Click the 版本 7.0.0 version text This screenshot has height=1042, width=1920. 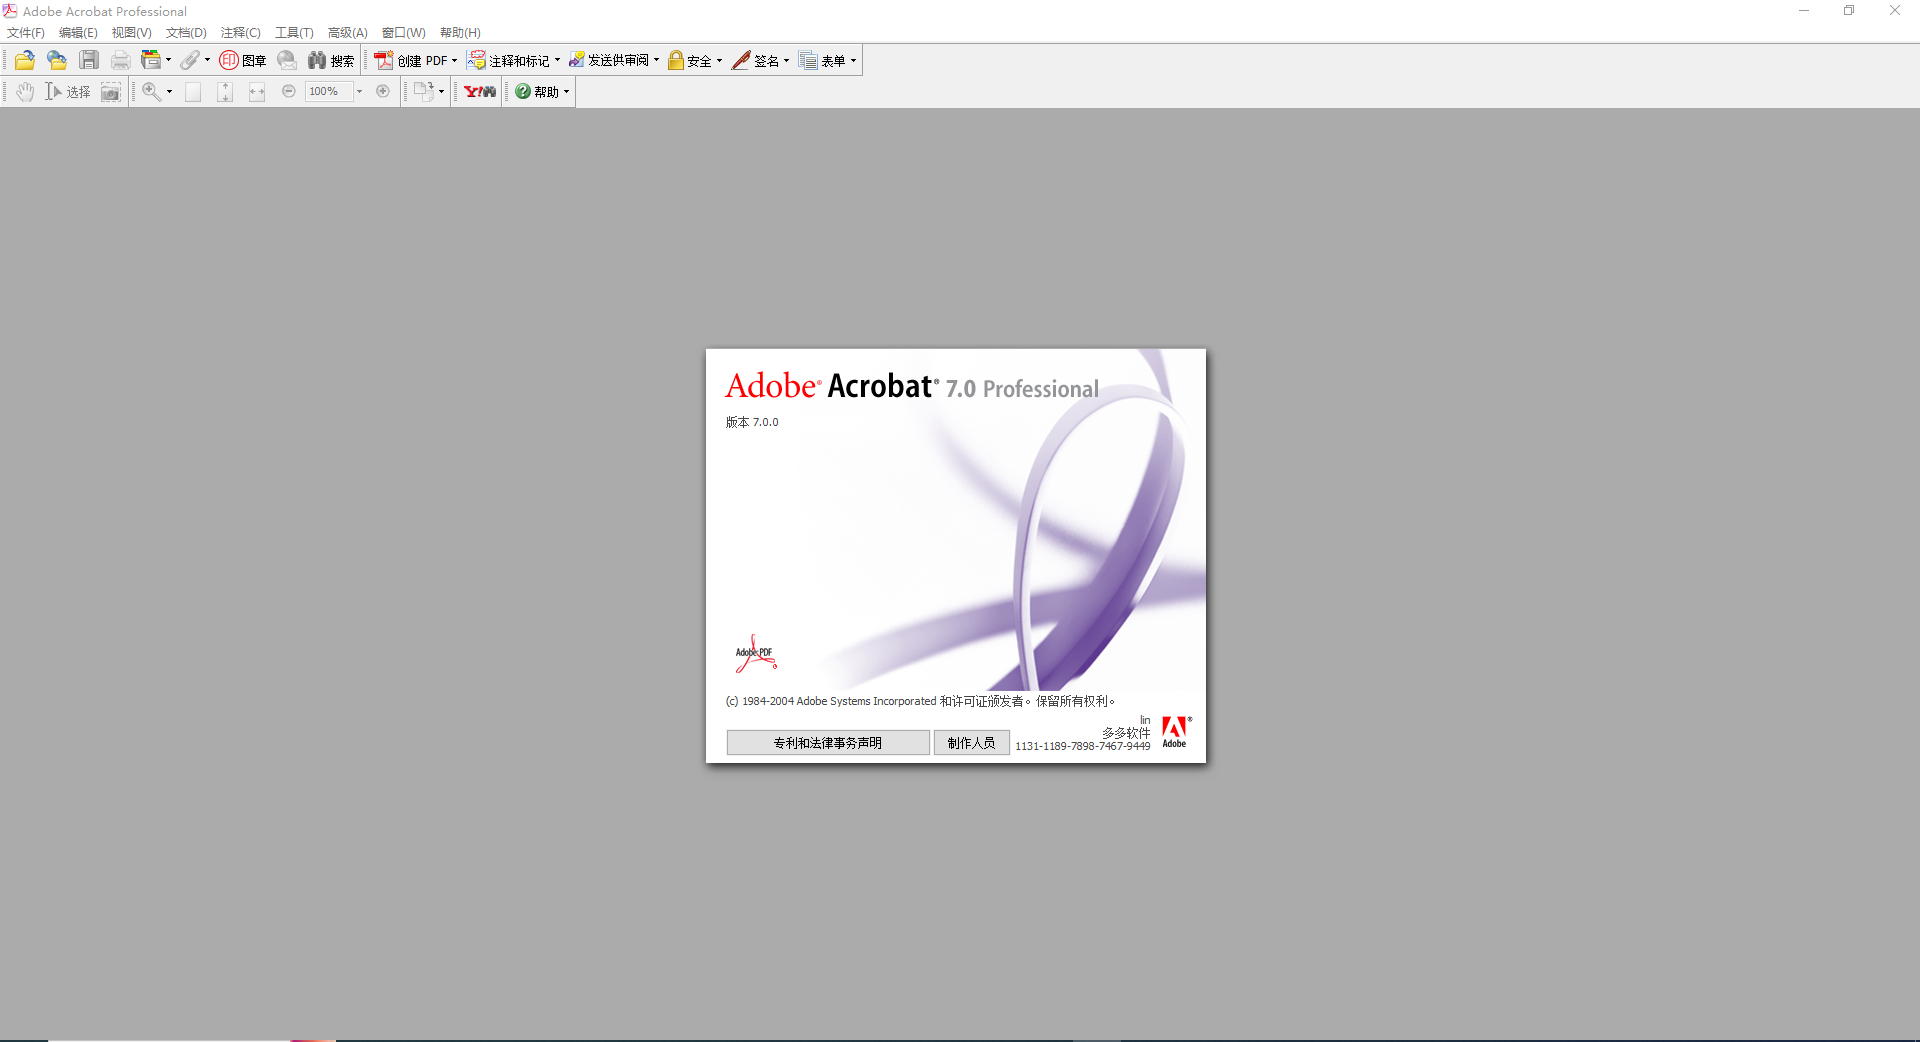[752, 422]
